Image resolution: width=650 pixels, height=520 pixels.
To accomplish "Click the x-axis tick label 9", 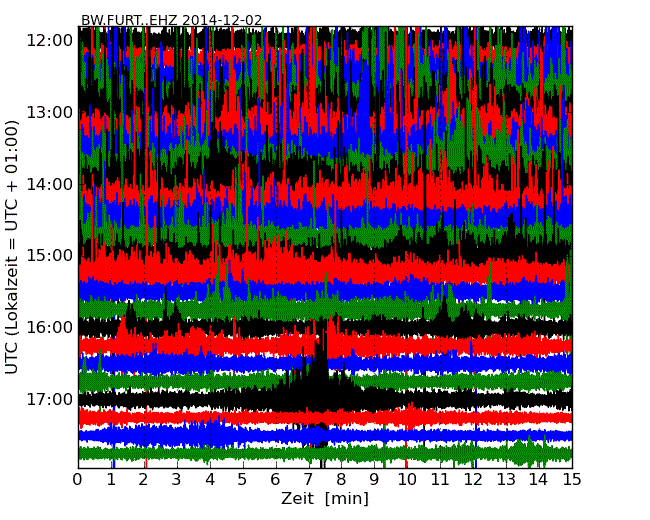I will (374, 479).
